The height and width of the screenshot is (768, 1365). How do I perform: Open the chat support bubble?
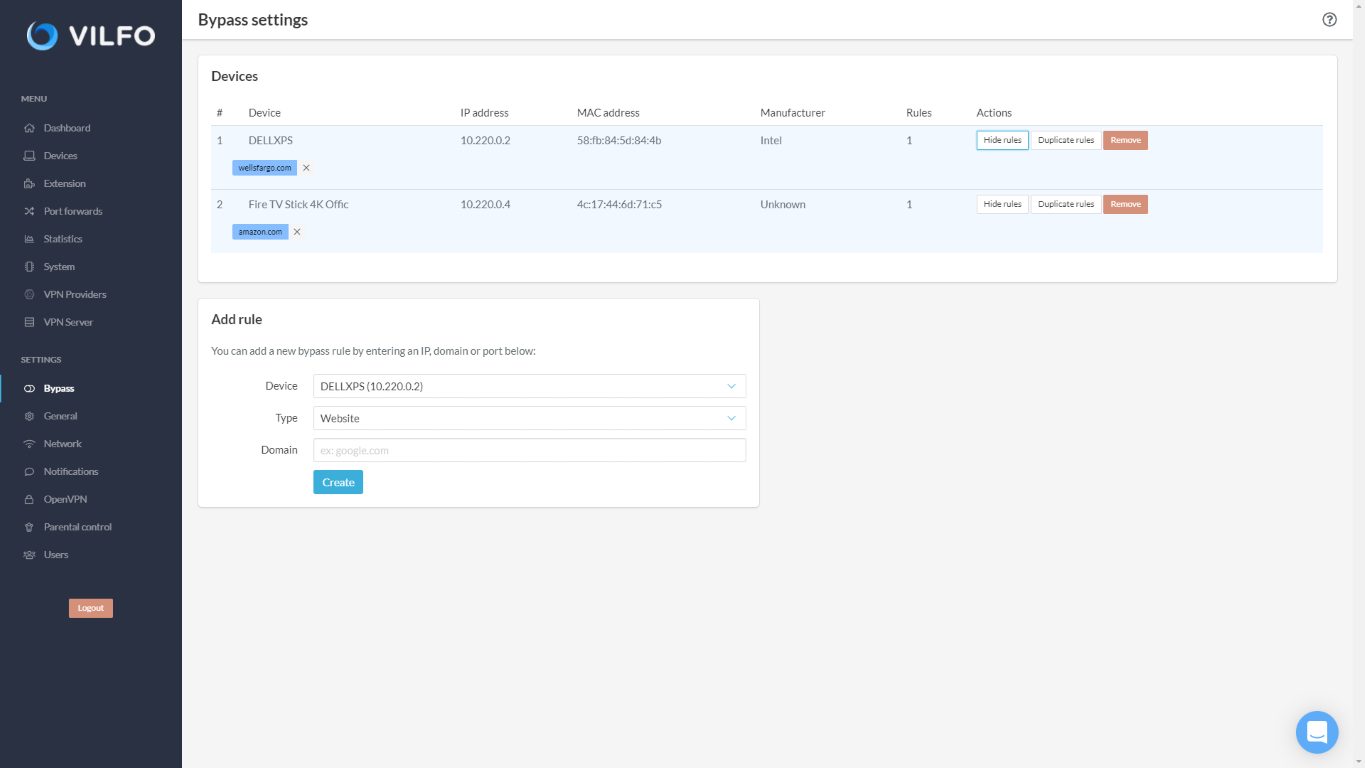(x=1317, y=732)
